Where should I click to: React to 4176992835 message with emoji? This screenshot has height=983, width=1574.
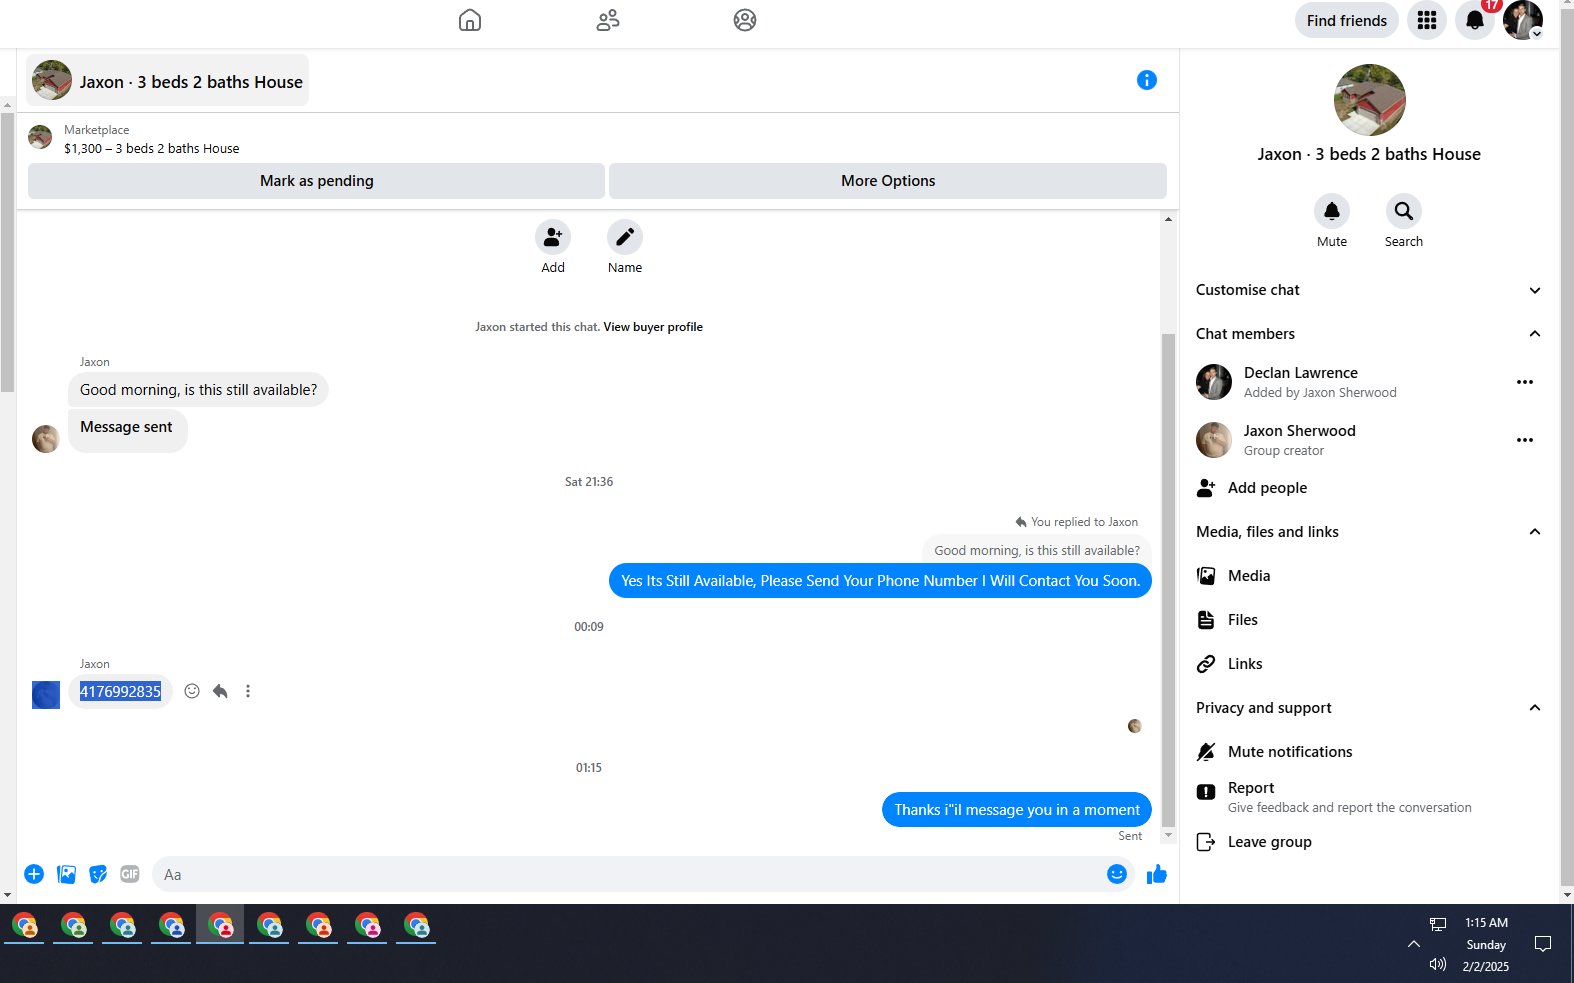(192, 691)
